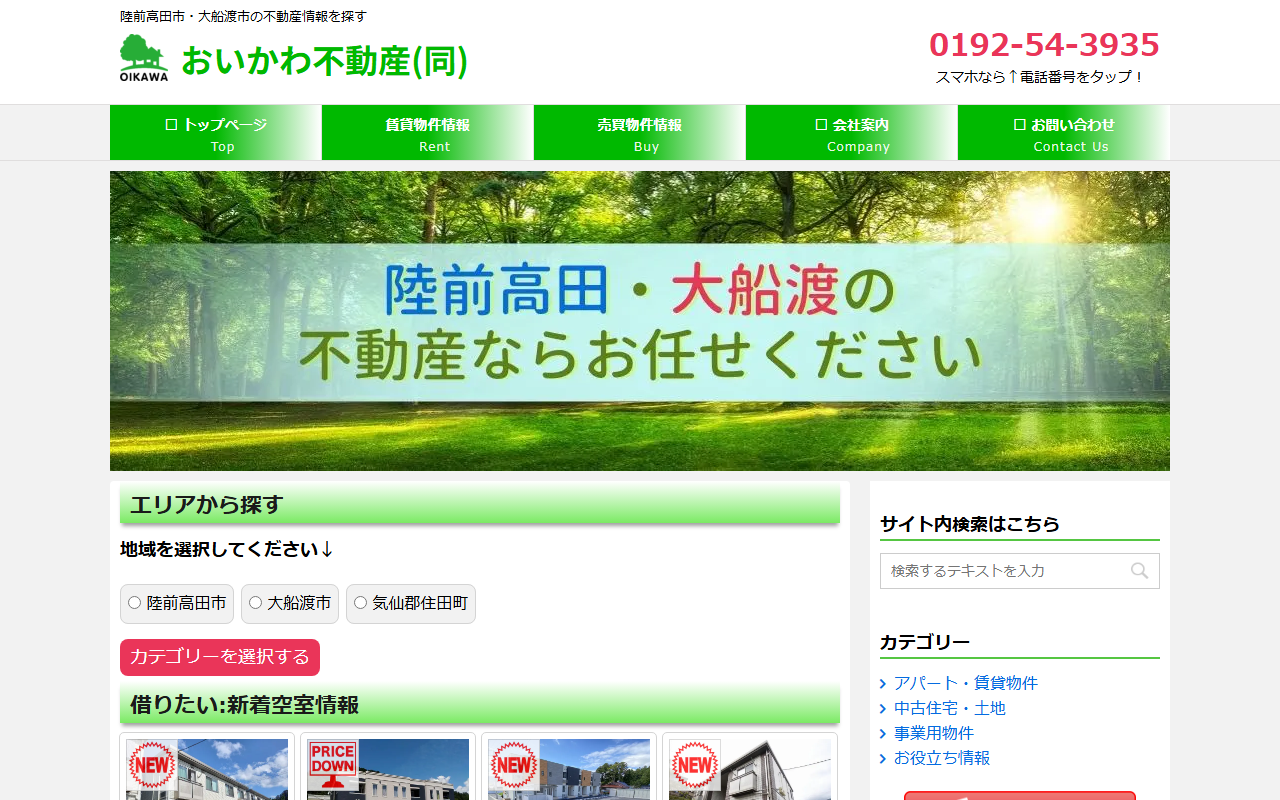1280x800 pixels.
Task: Click おいかわ不動産(同) site title
Action: (325, 61)
